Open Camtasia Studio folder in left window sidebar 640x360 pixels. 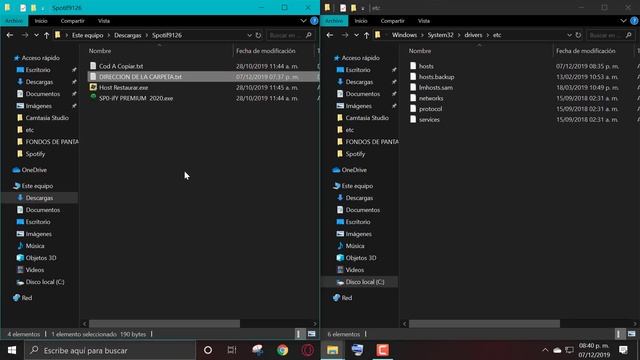pos(43,118)
